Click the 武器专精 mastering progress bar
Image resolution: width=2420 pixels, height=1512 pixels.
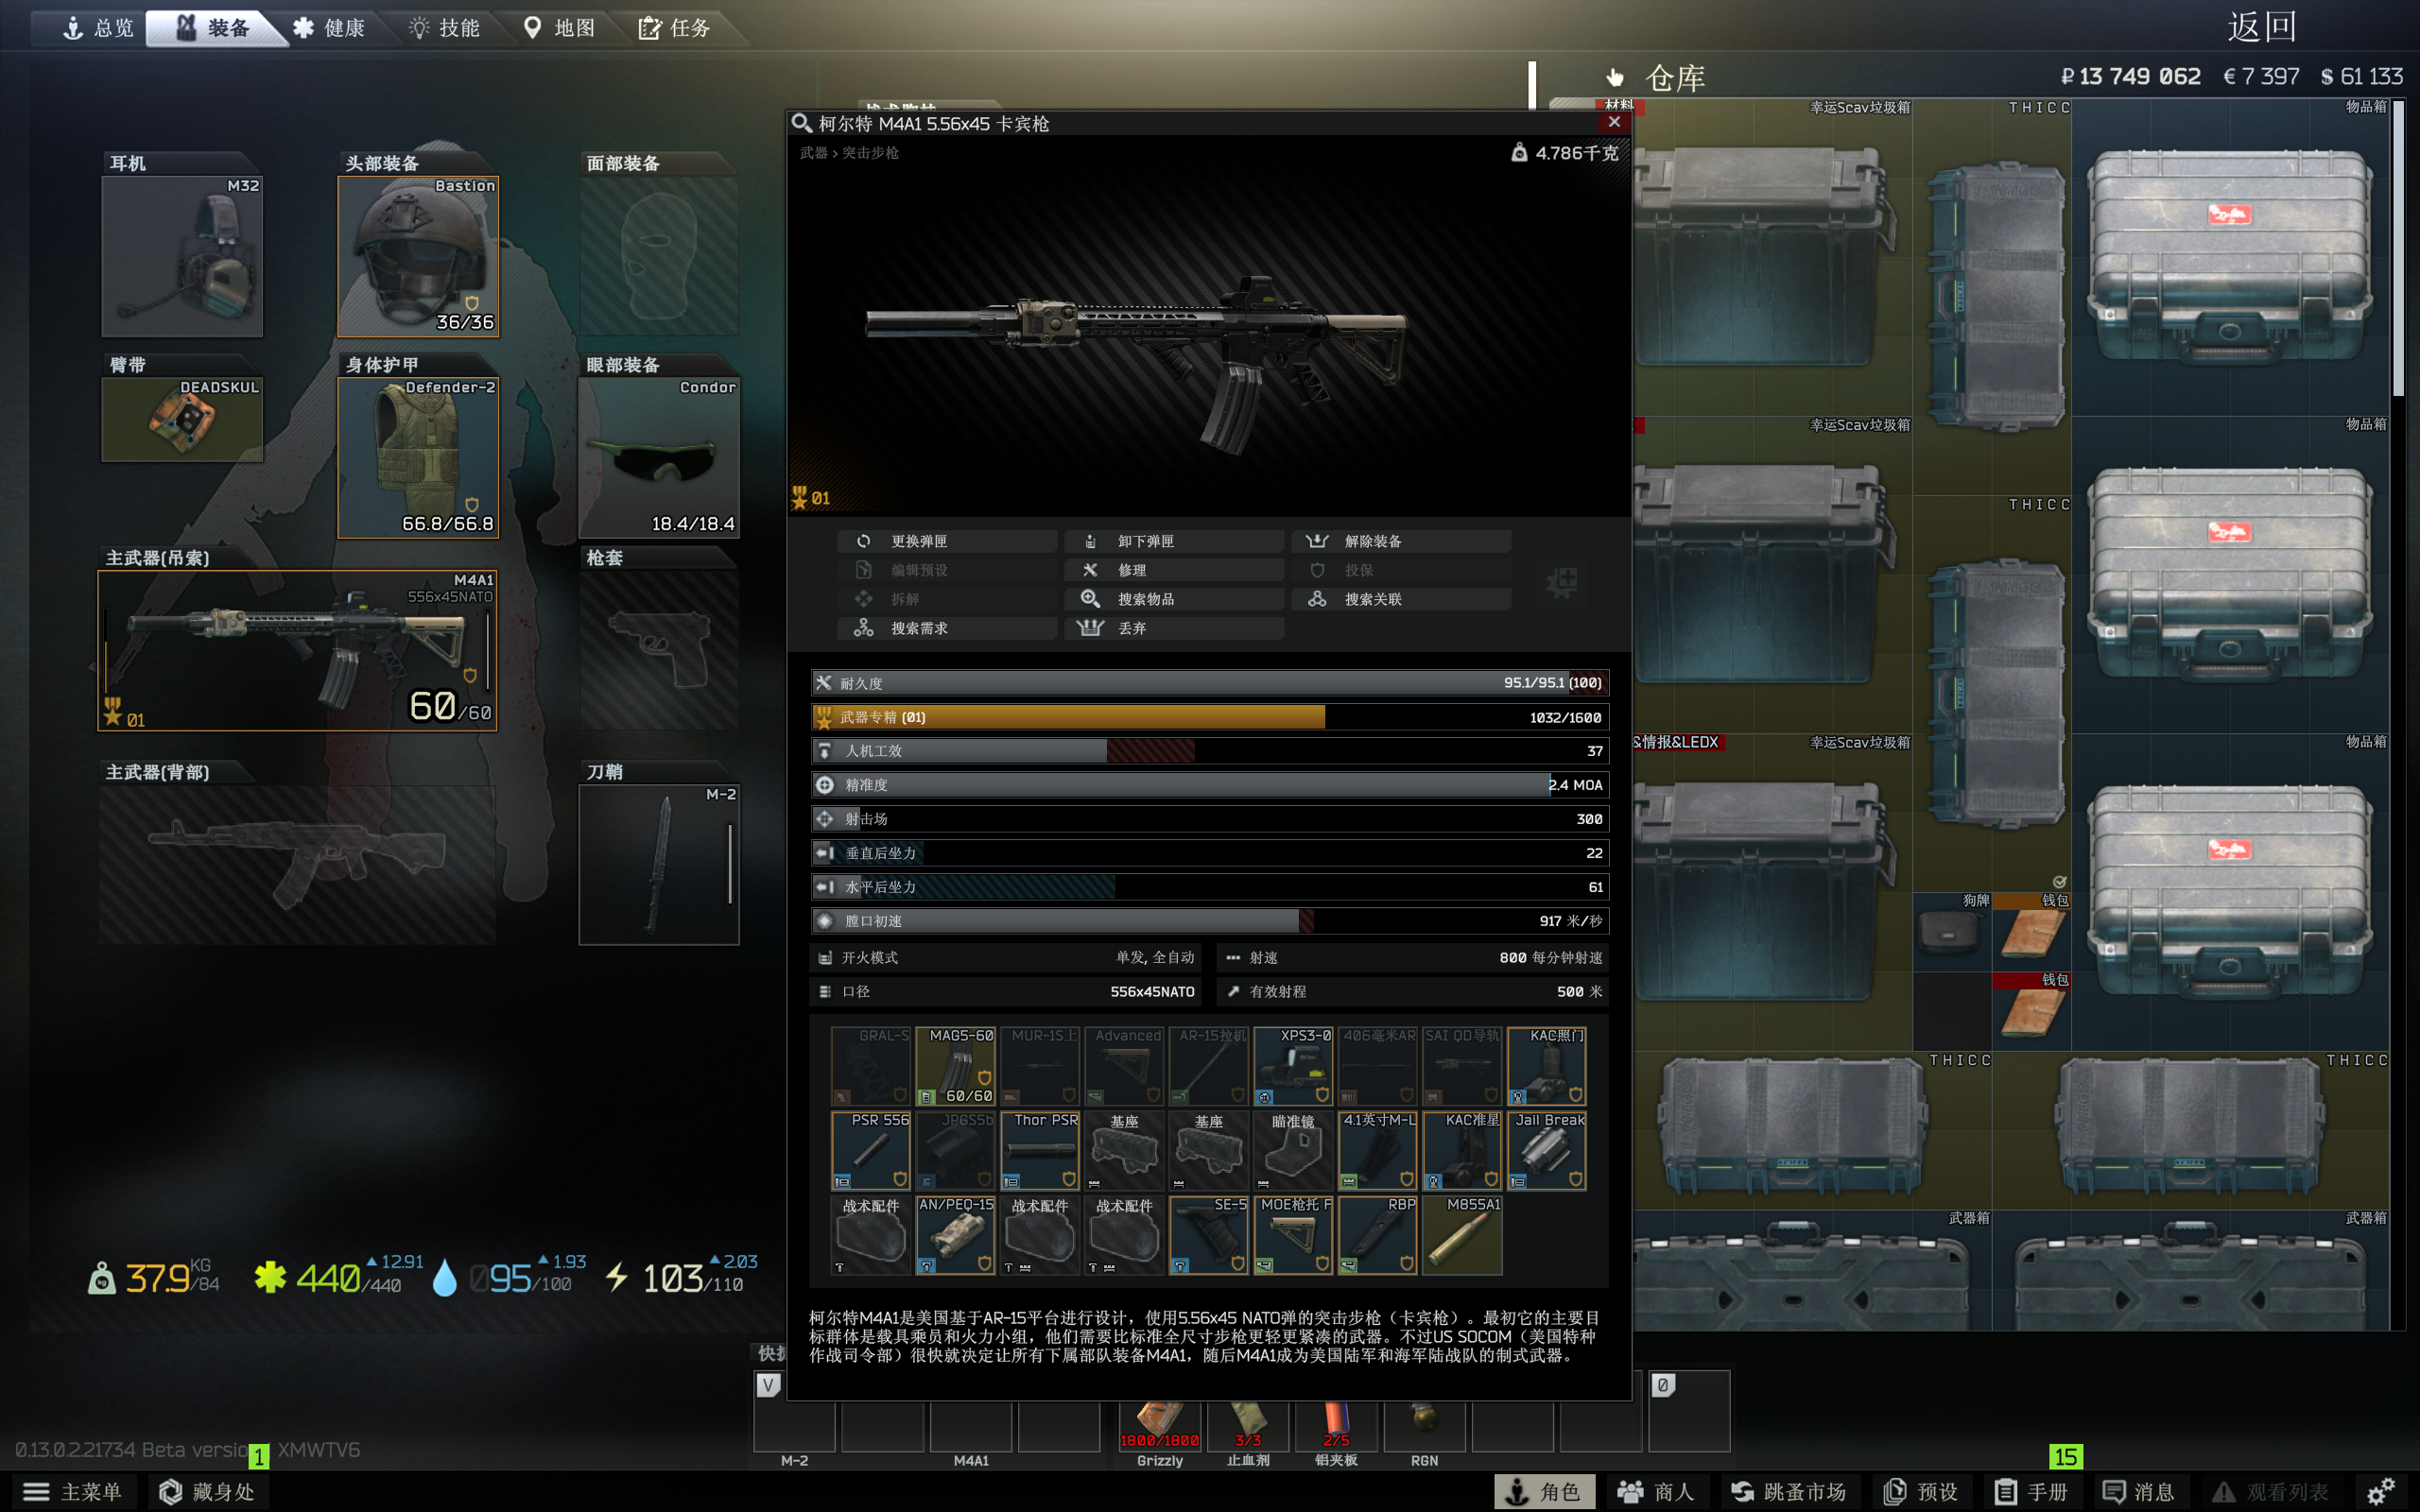pyautogui.click(x=1210, y=717)
